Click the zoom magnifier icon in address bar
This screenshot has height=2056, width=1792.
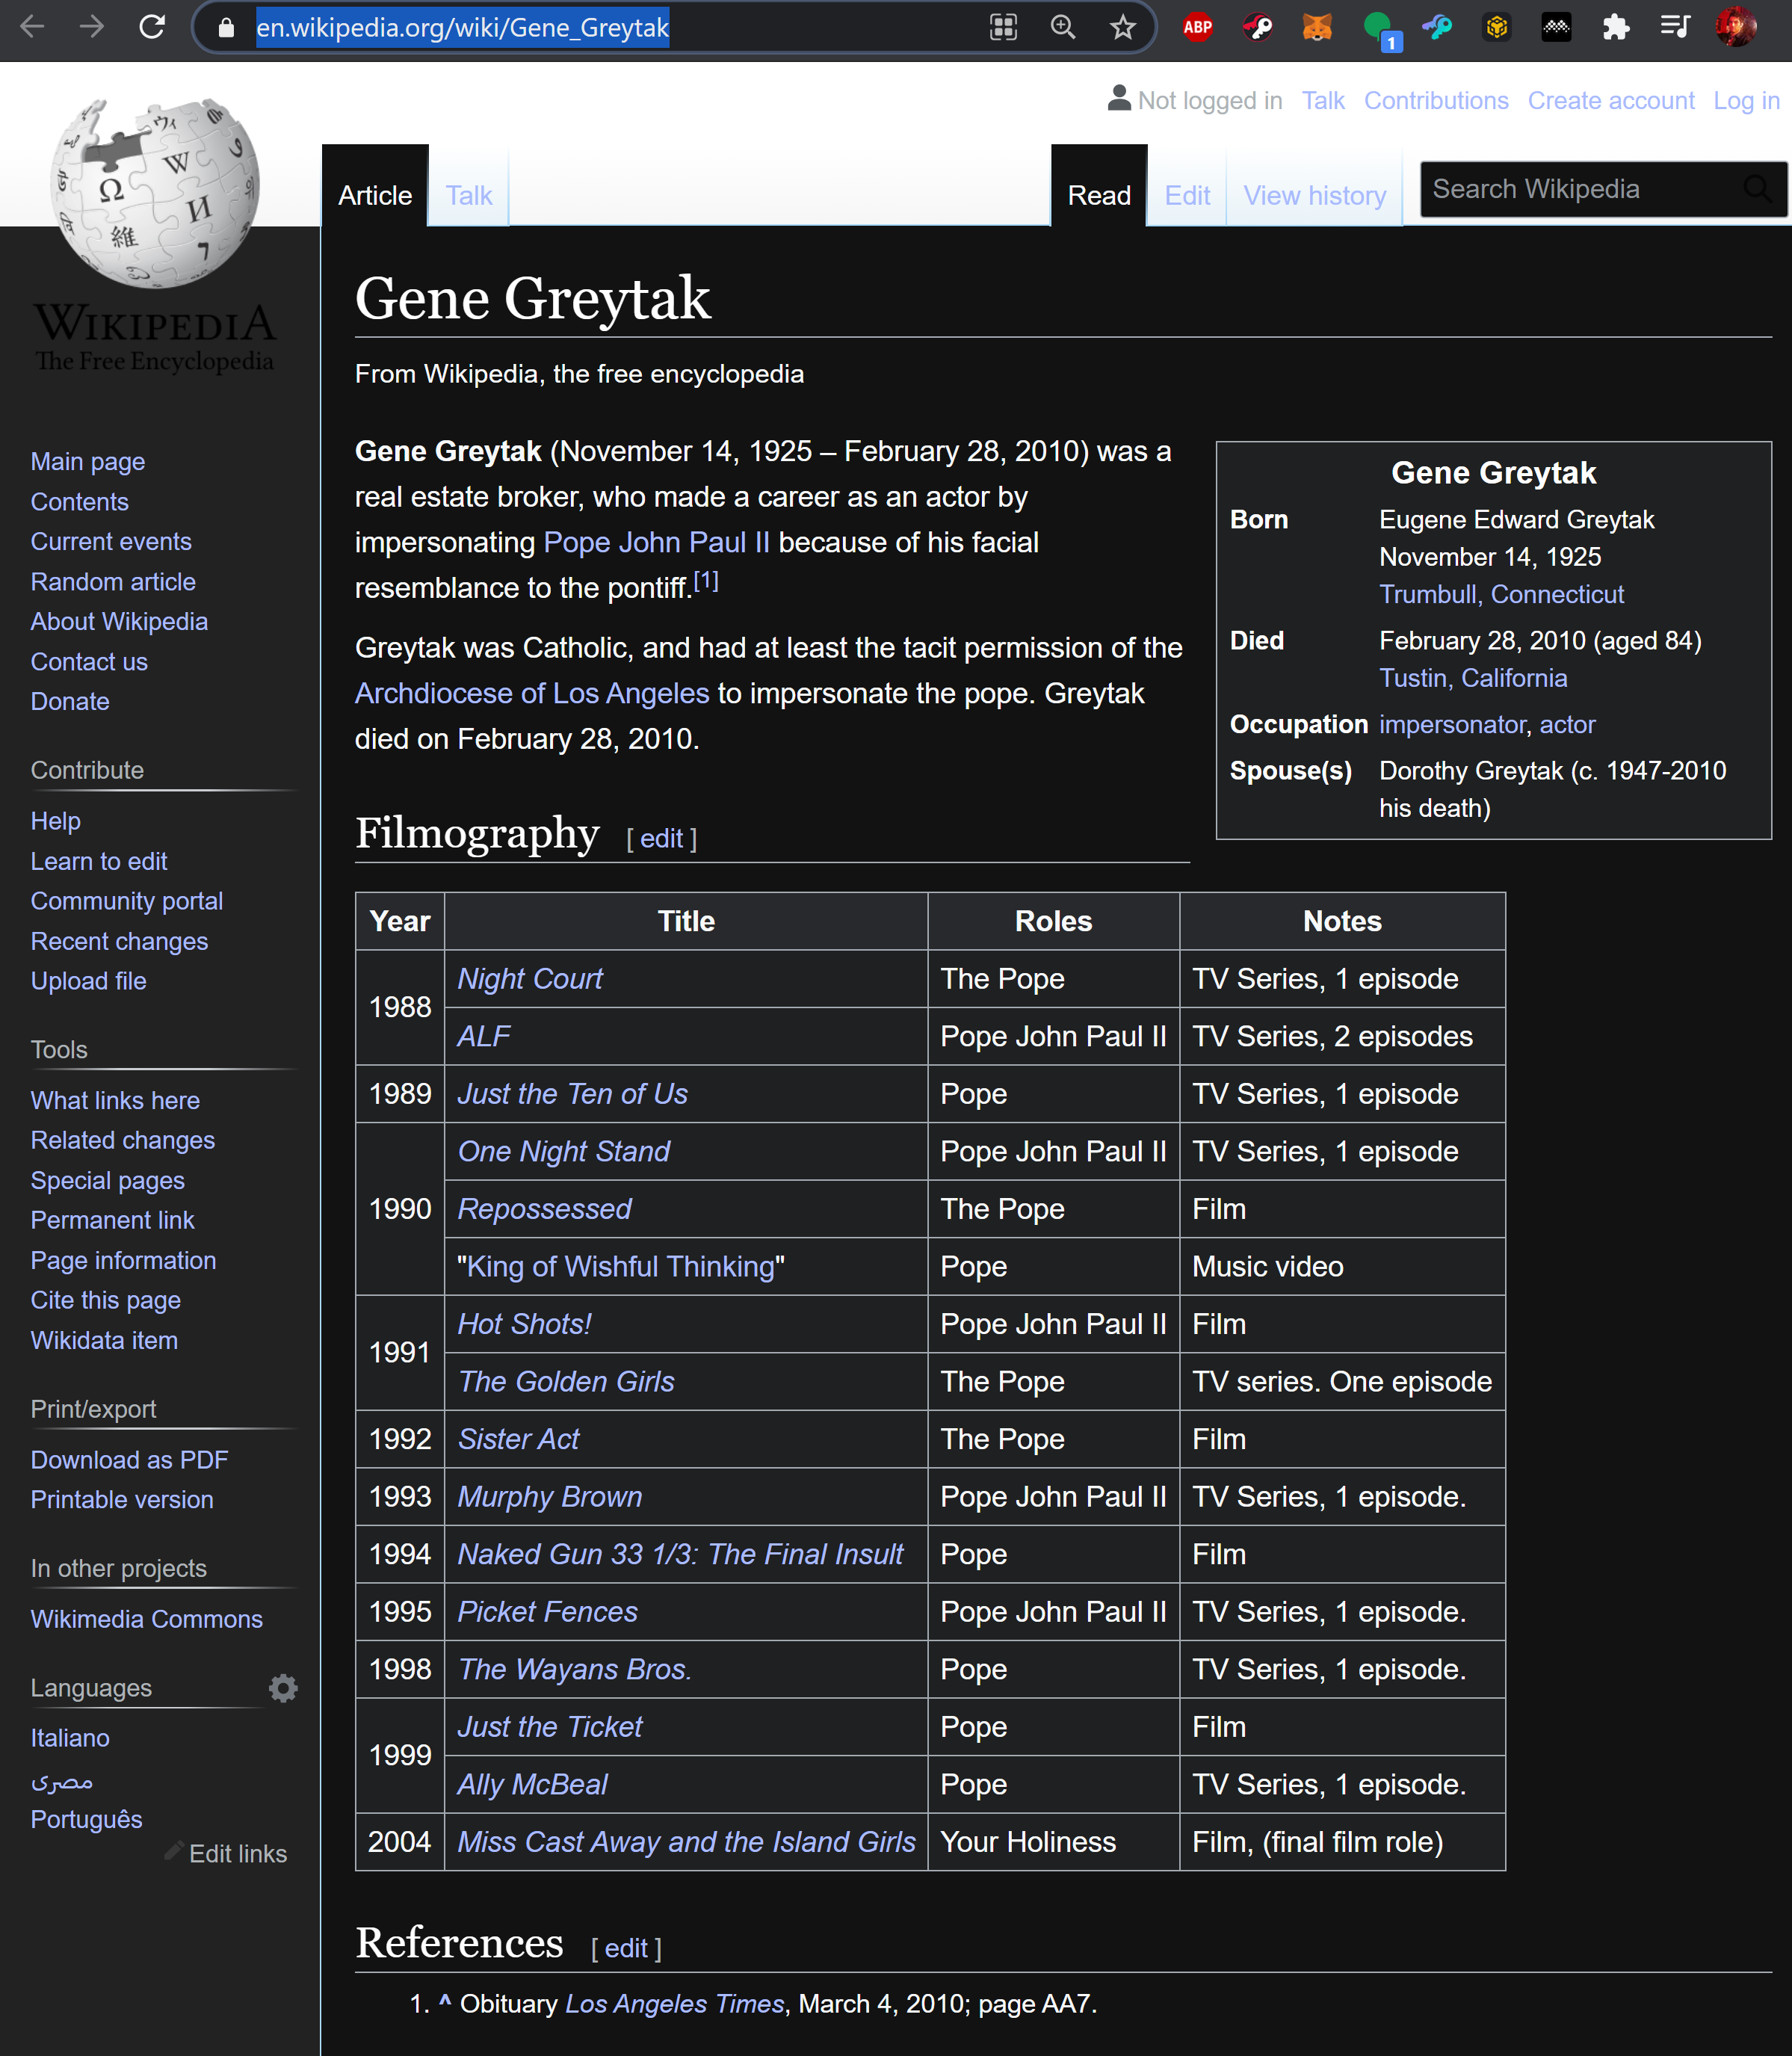[1063, 27]
